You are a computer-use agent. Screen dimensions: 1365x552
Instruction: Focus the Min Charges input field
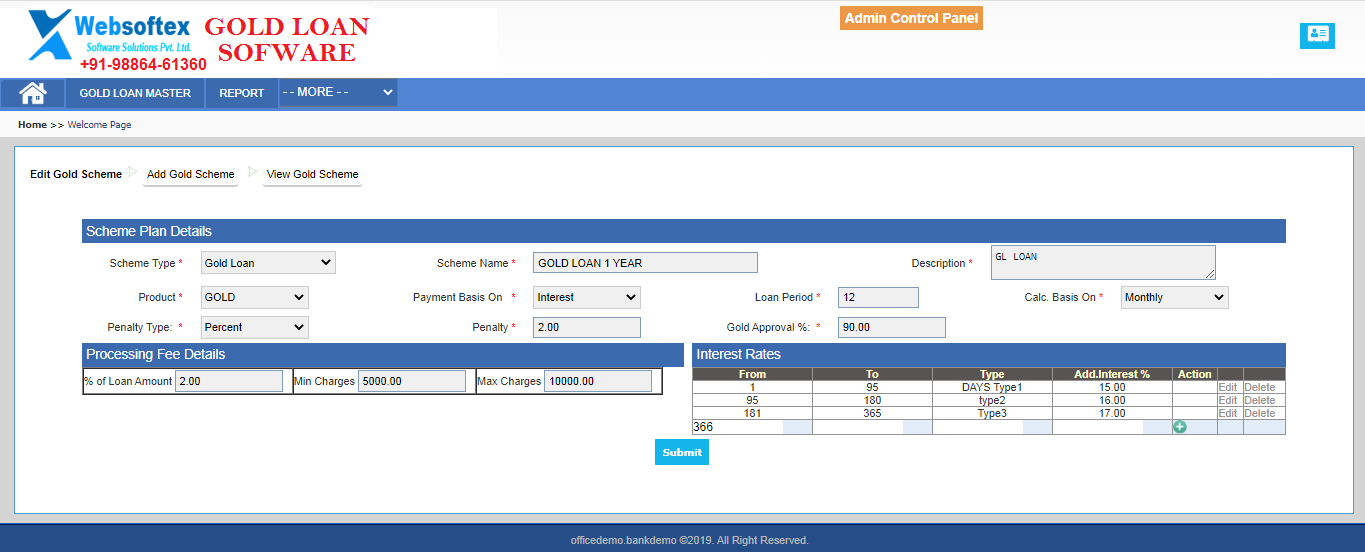pos(412,381)
